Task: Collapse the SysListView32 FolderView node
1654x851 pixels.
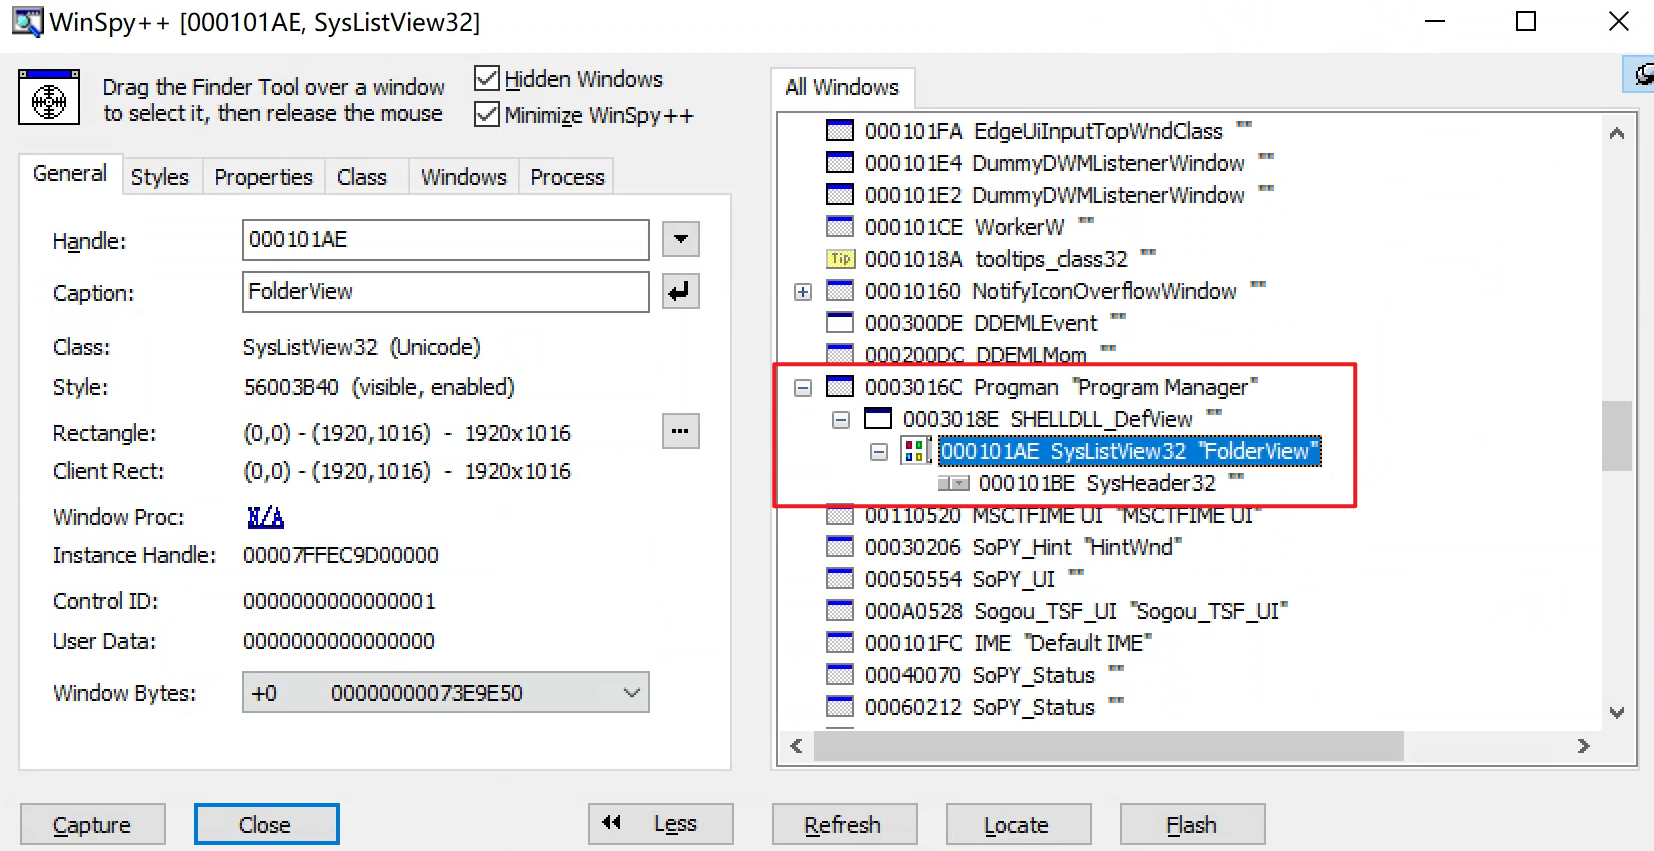Action: point(879,452)
